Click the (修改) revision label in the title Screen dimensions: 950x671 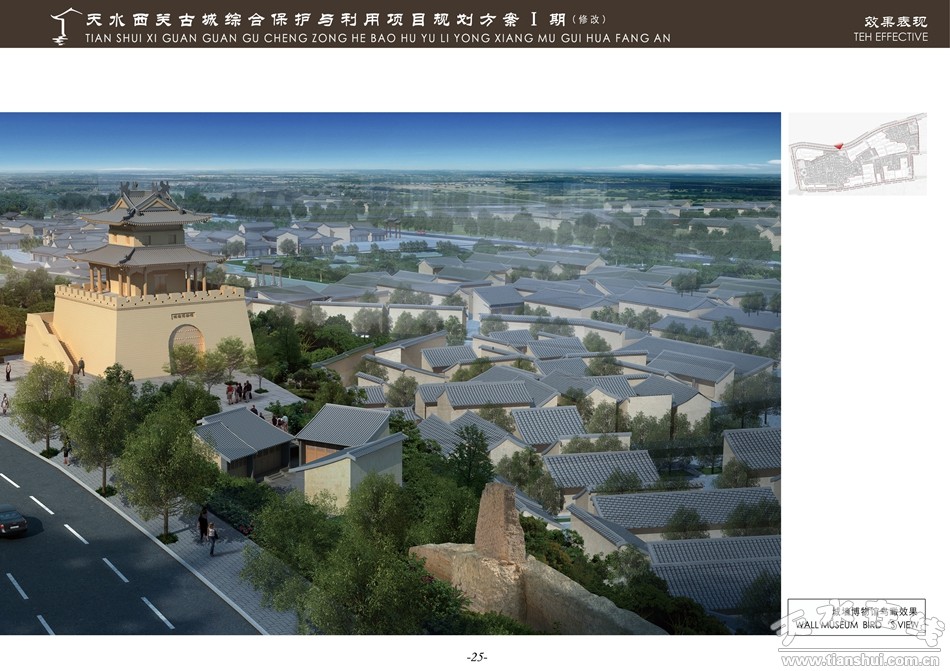[x=588, y=19]
